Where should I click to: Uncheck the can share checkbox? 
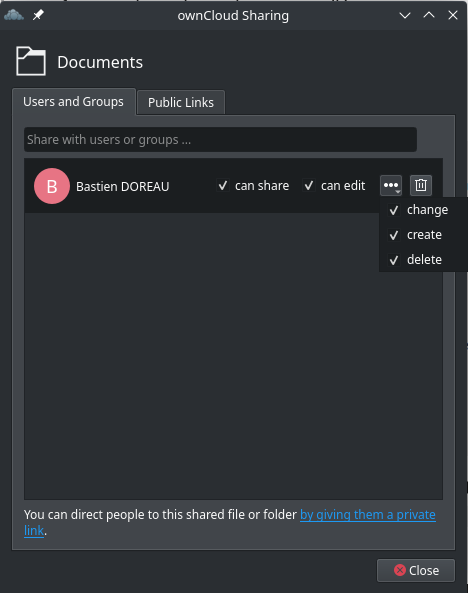(223, 185)
